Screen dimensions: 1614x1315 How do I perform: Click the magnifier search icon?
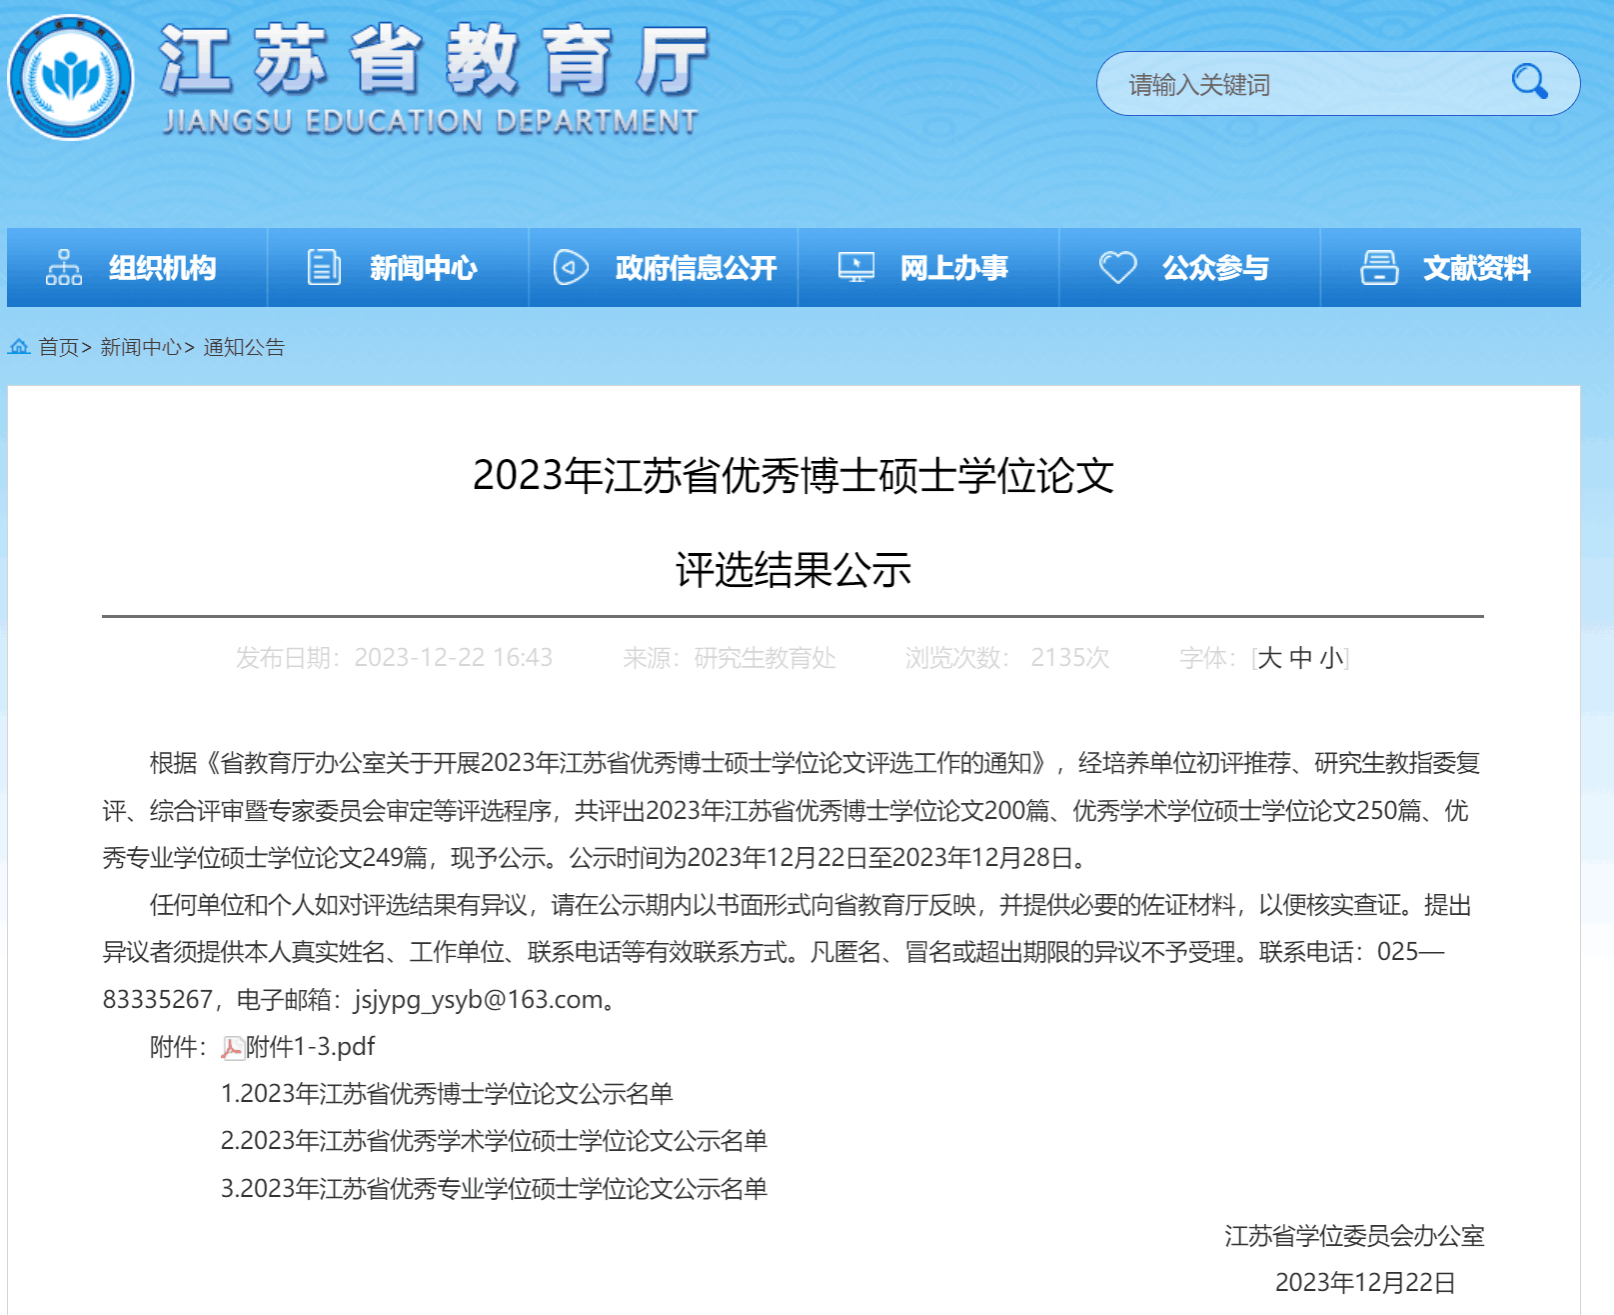coord(1529,82)
